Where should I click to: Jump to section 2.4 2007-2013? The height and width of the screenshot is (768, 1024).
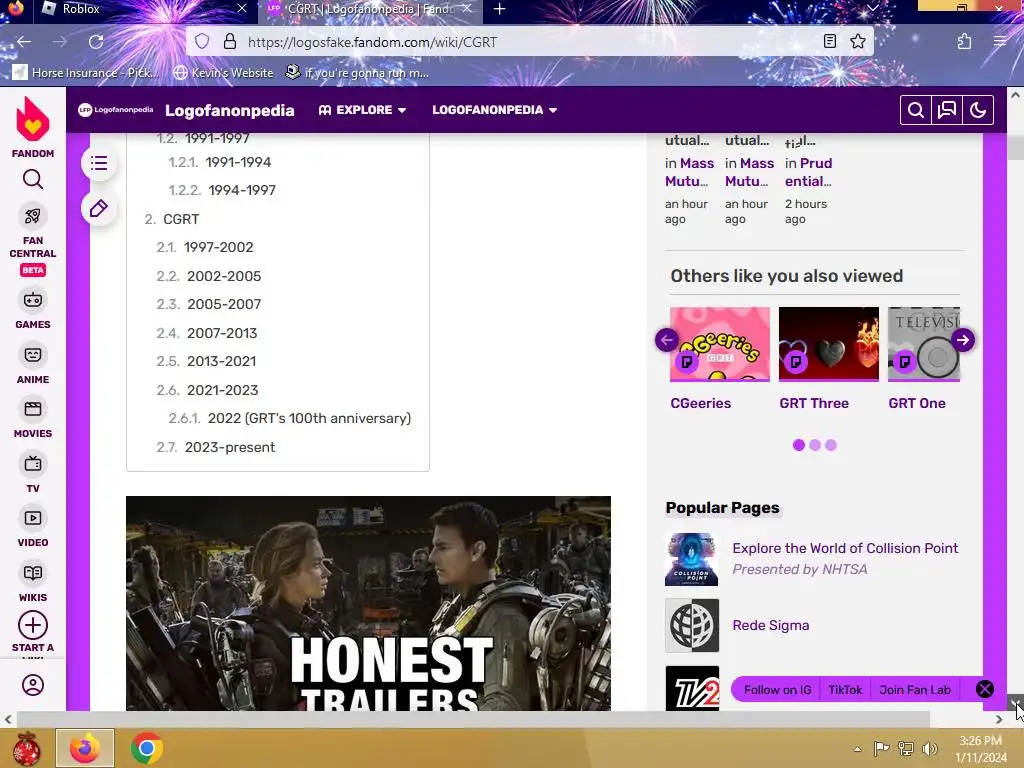[207, 333]
